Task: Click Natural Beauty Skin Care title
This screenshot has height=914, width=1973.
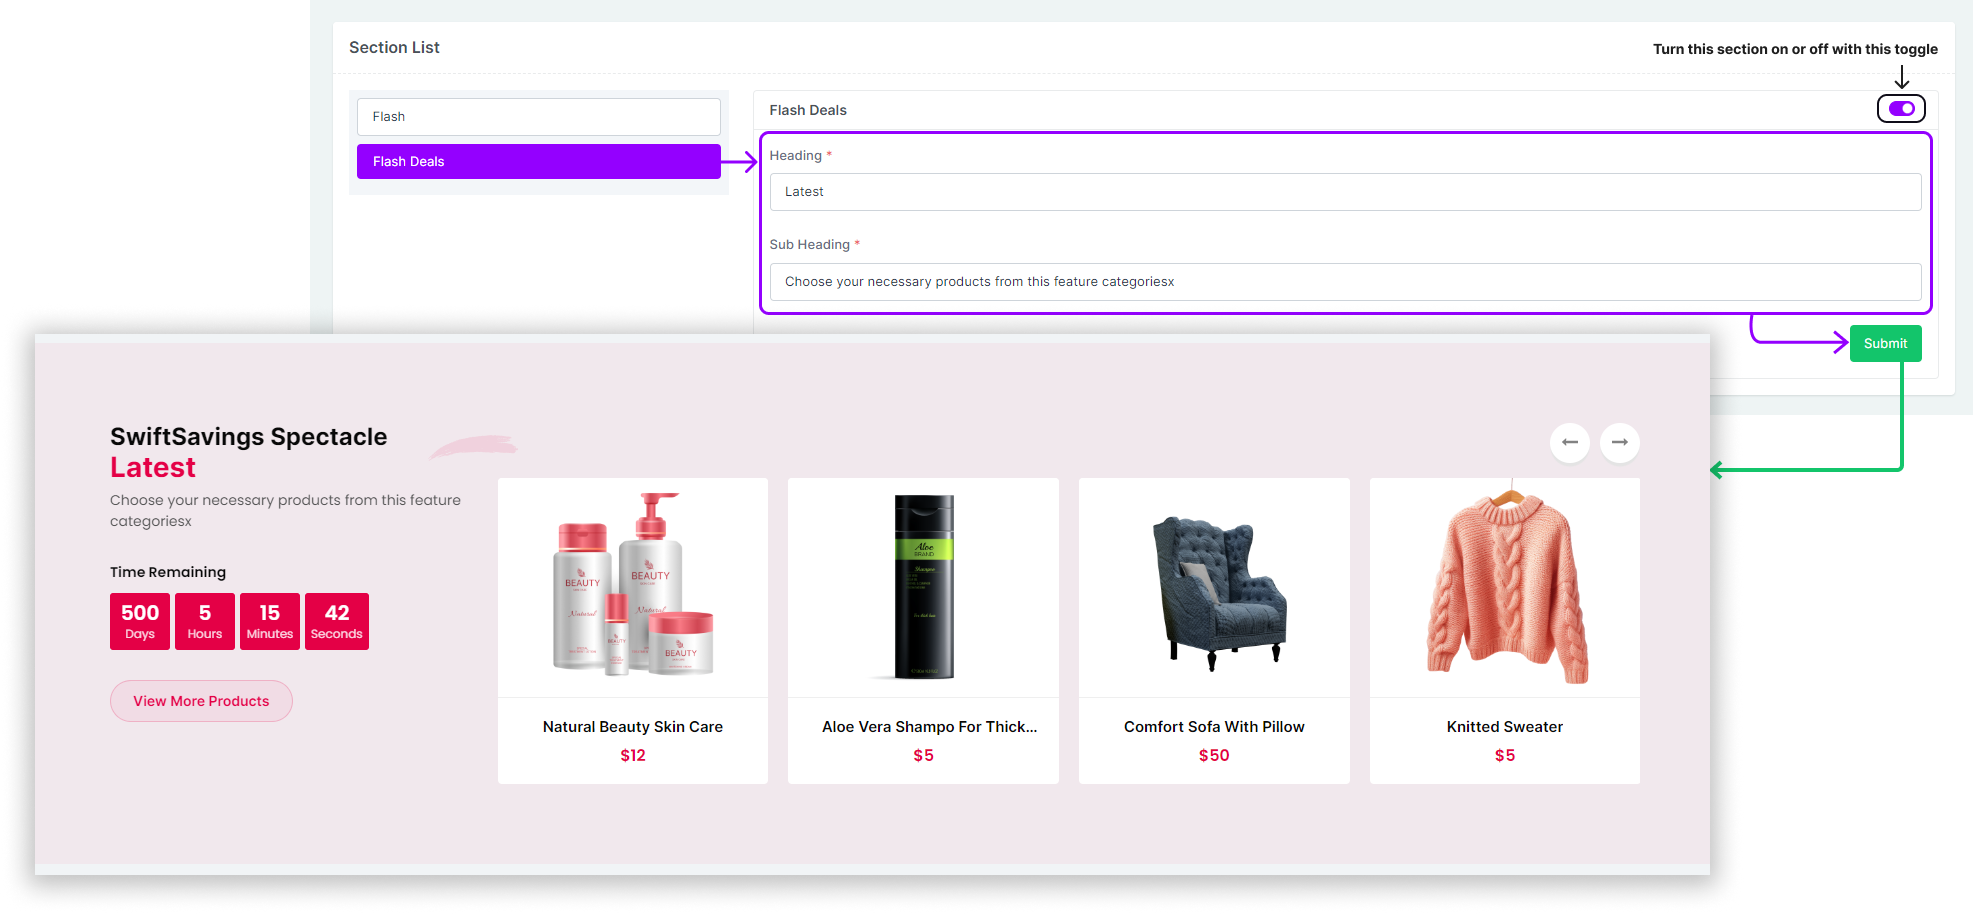Action: [633, 727]
